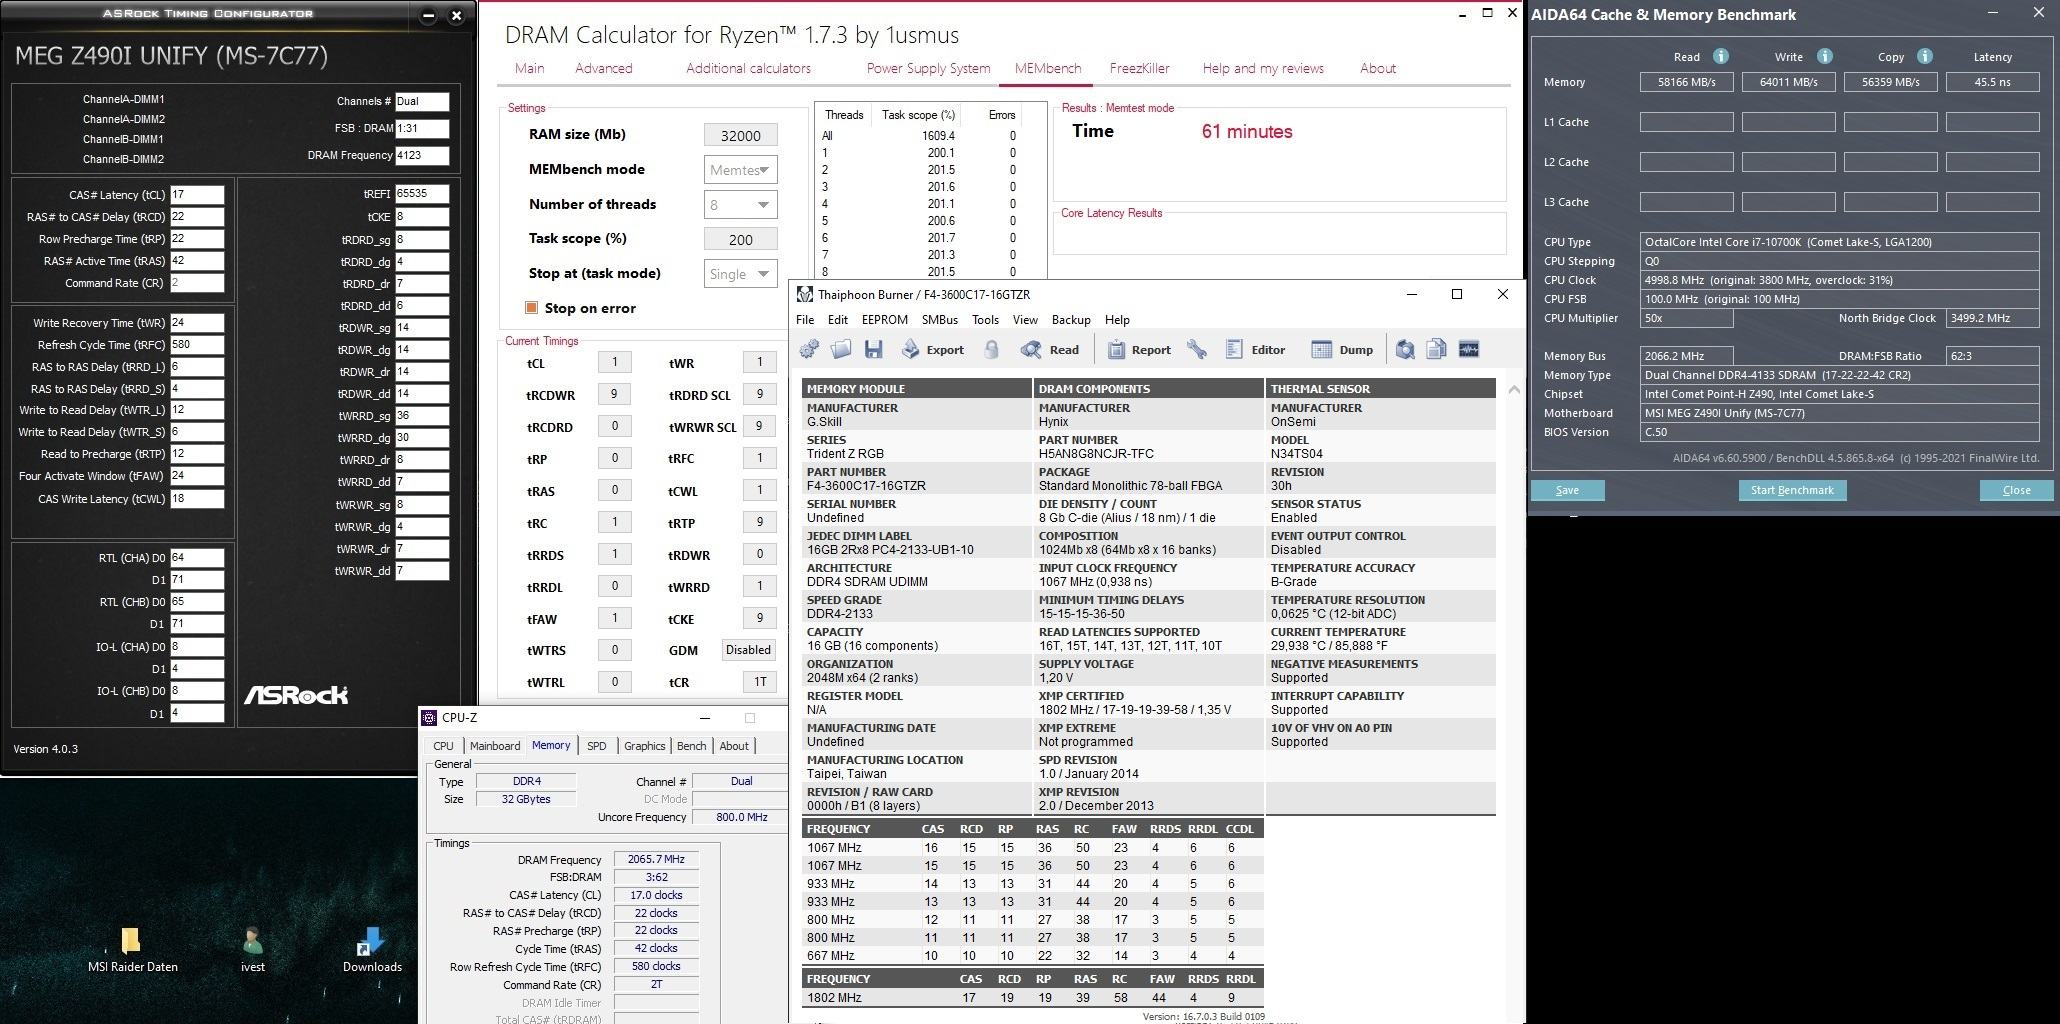
Task: Click the Memory Latency 45.5 ns value
Action: 1992,82
